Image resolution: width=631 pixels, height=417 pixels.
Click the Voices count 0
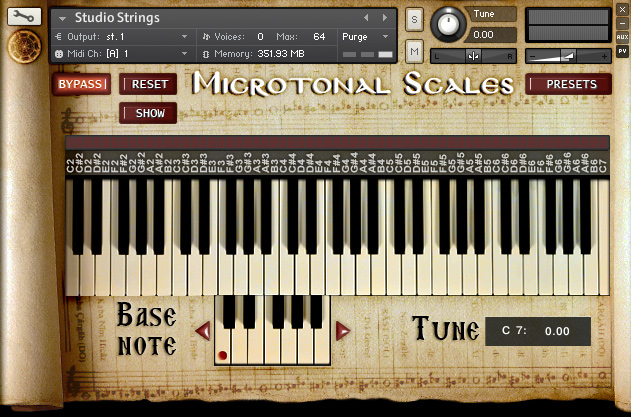click(x=260, y=37)
